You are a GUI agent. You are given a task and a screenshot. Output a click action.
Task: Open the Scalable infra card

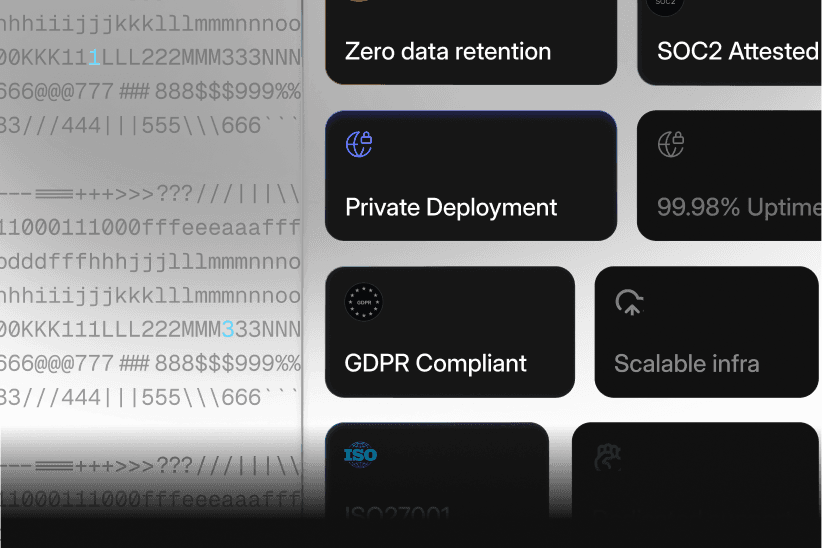pos(706,332)
